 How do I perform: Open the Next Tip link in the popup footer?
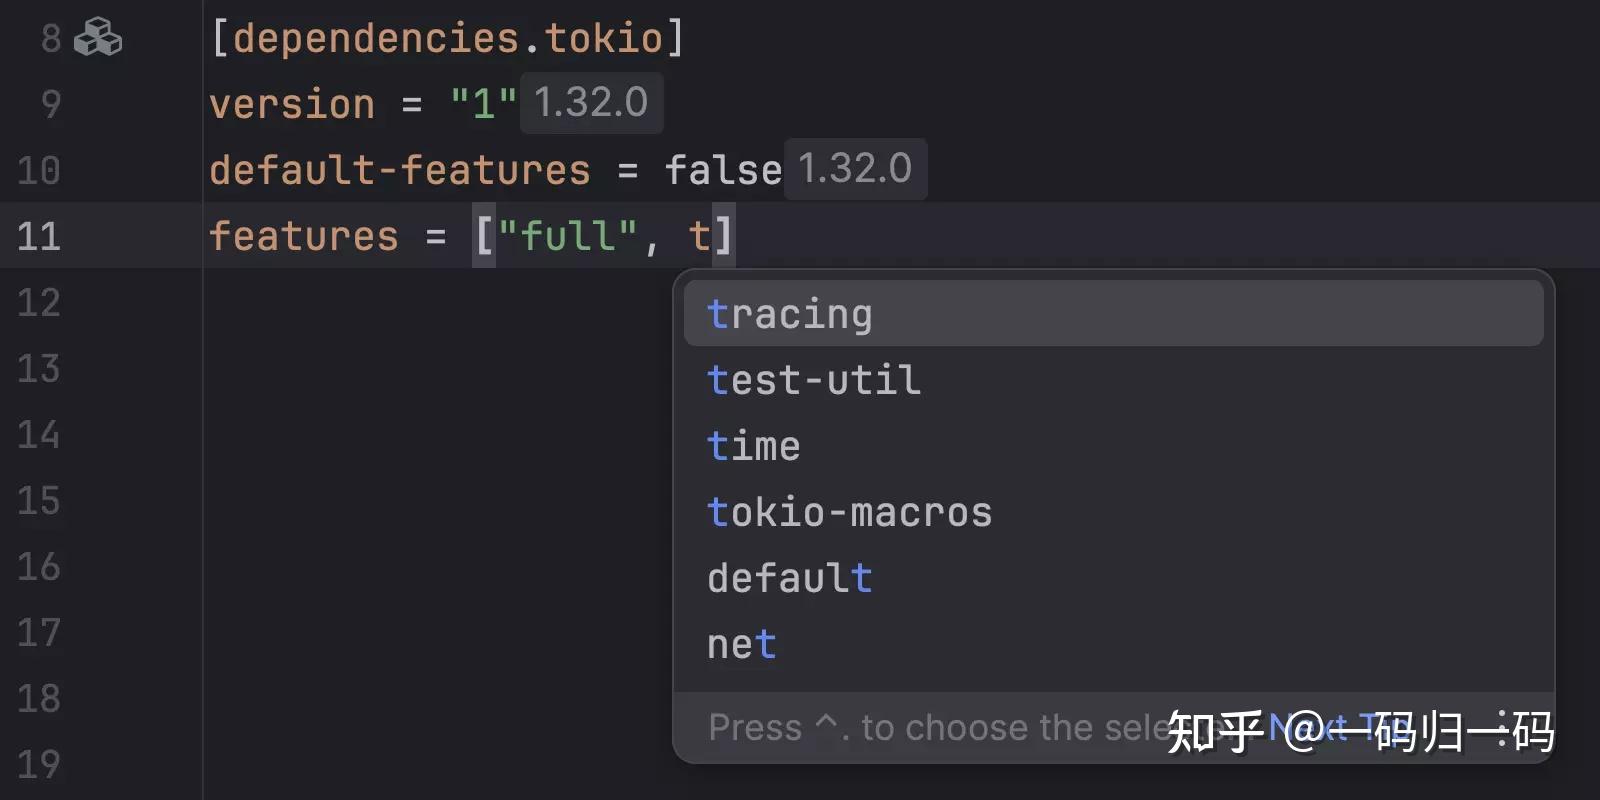[1340, 728]
